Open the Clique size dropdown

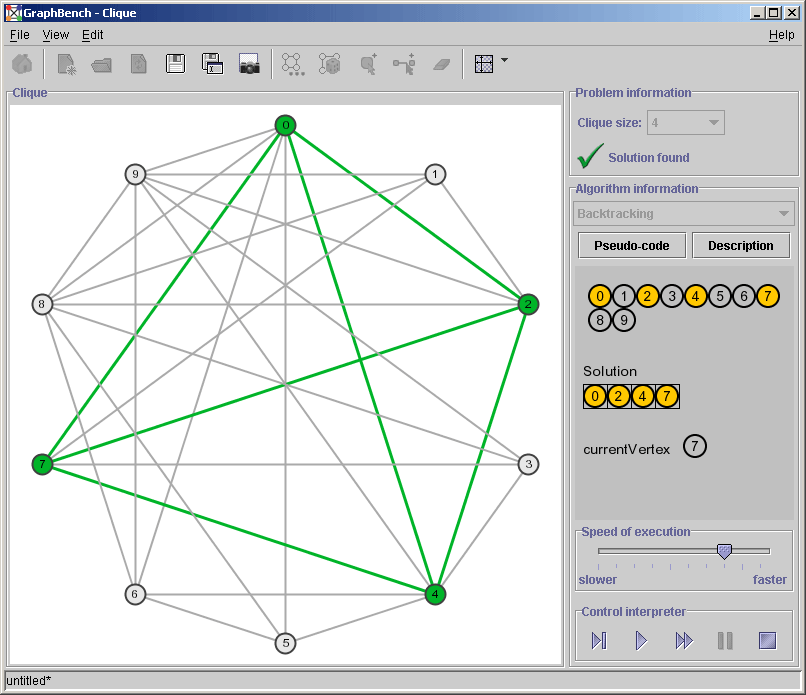click(x=686, y=123)
